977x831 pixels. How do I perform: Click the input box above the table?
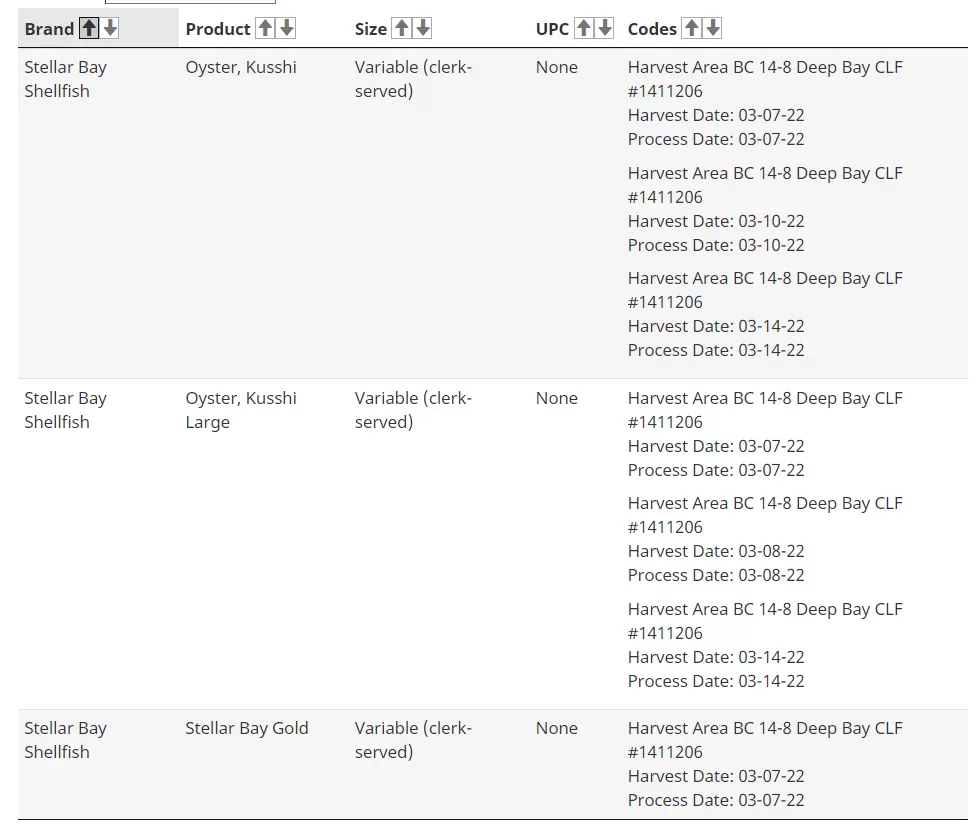pyautogui.click(x=190, y=2)
